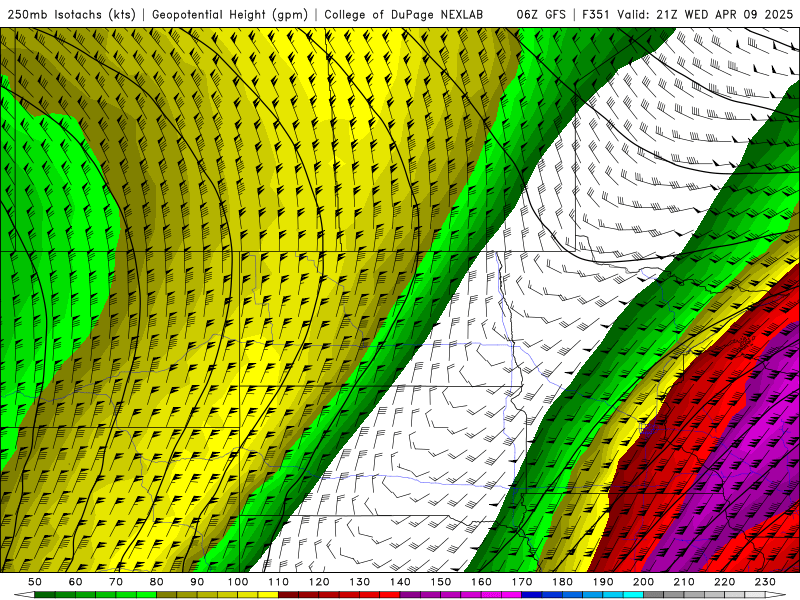The width and height of the screenshot is (800, 600).
Task: Click the 'F351' forecast hour label
Action: (x=596, y=15)
